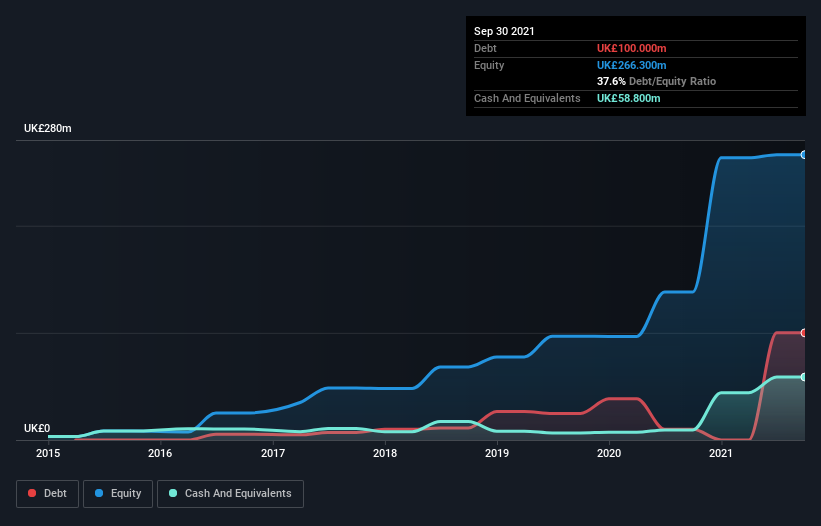The height and width of the screenshot is (526, 821).
Task: Click the Sep 30 2021 tooltip date
Action: [504, 31]
